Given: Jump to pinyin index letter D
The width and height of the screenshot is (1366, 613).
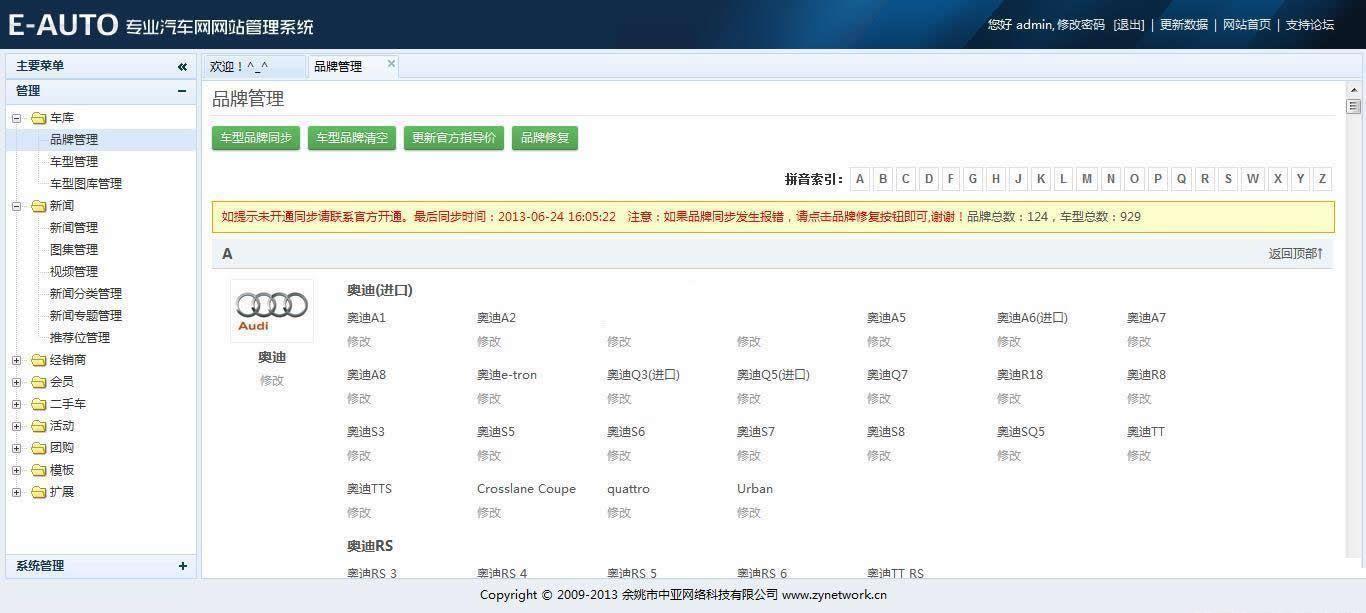Looking at the screenshot, I should 929,179.
